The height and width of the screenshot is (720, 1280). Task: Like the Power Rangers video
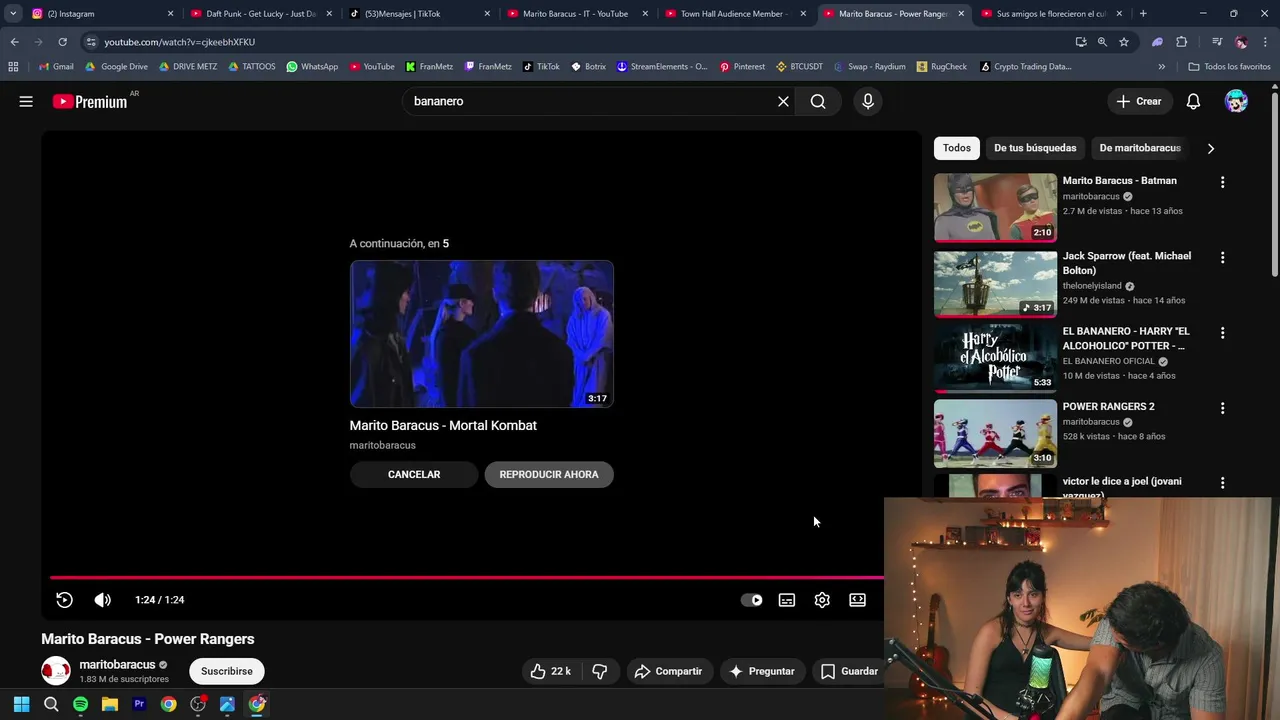click(x=551, y=671)
